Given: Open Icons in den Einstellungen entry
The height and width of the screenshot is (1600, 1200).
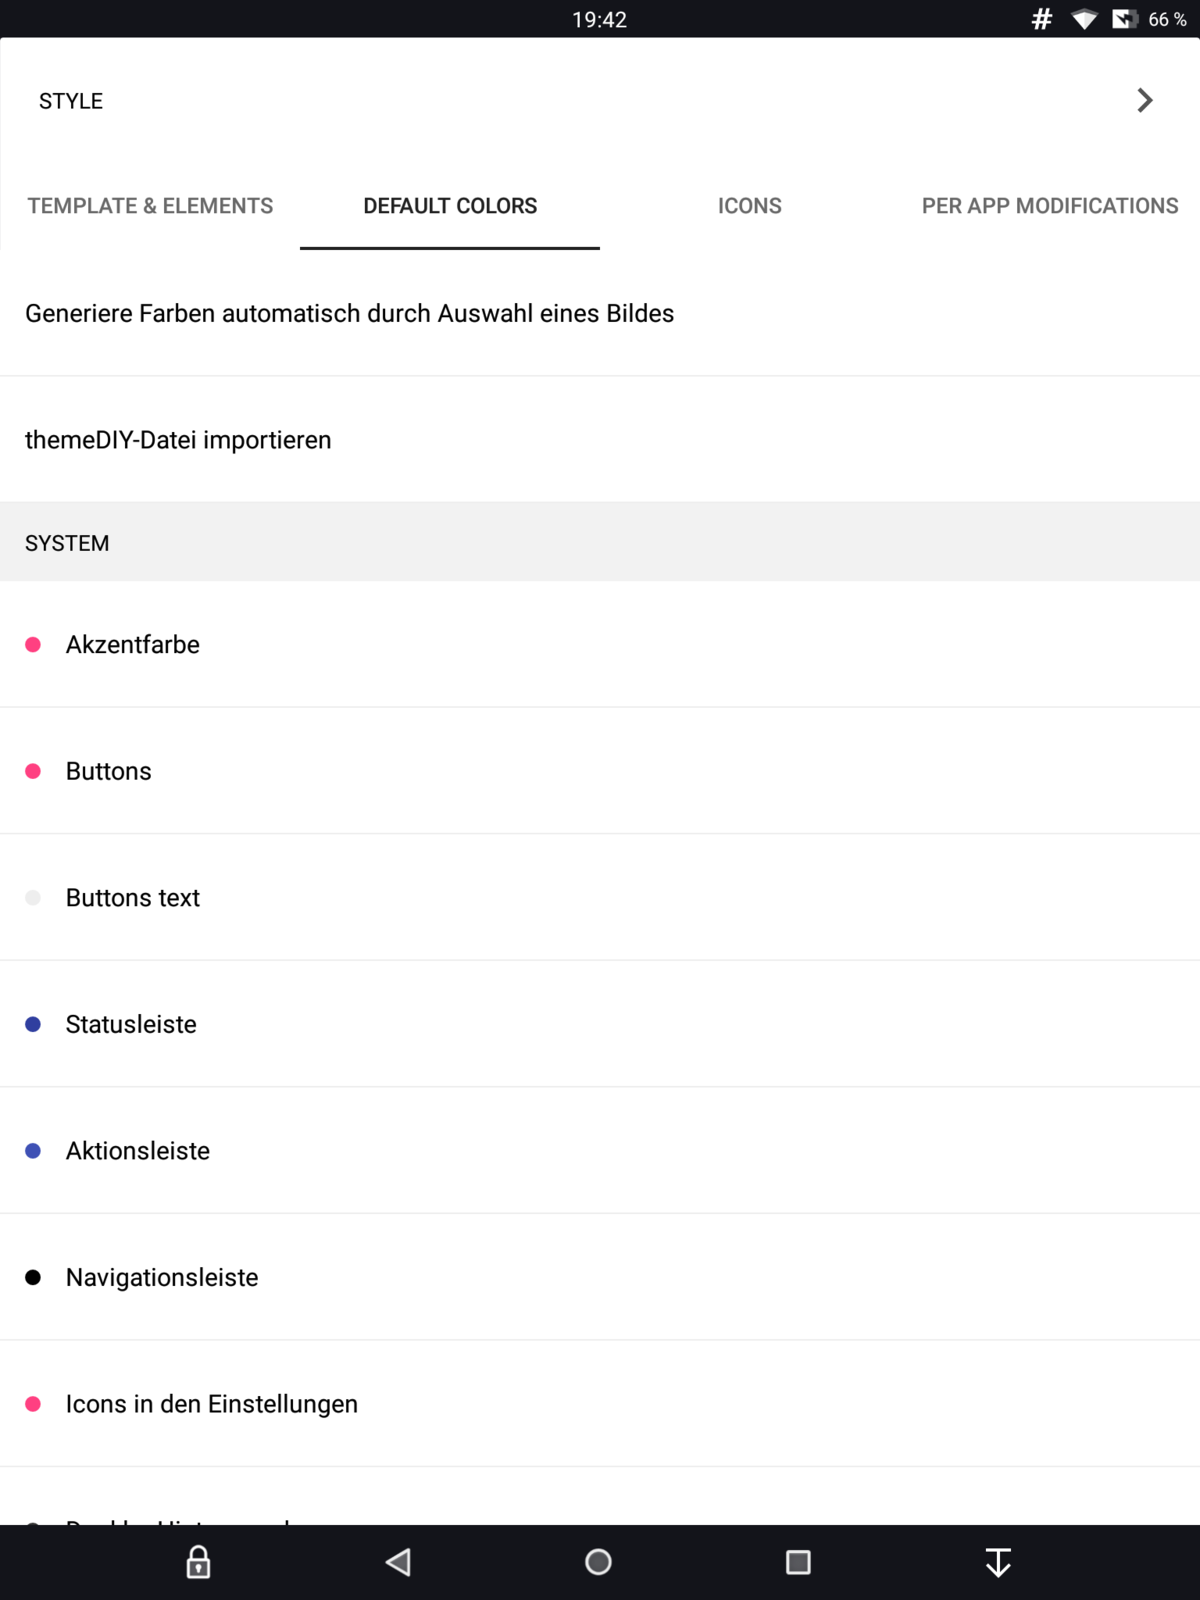Looking at the screenshot, I should [x=212, y=1404].
